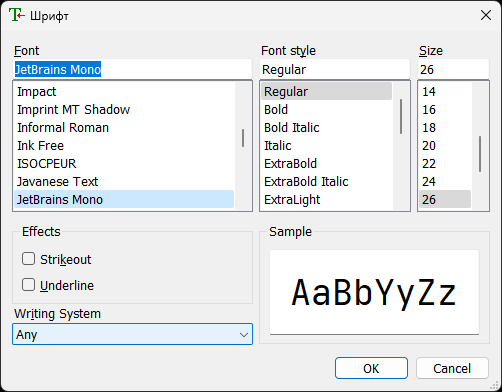Click the font dialog title icon
The width and height of the screenshot is (502, 392).
[x=17, y=15]
